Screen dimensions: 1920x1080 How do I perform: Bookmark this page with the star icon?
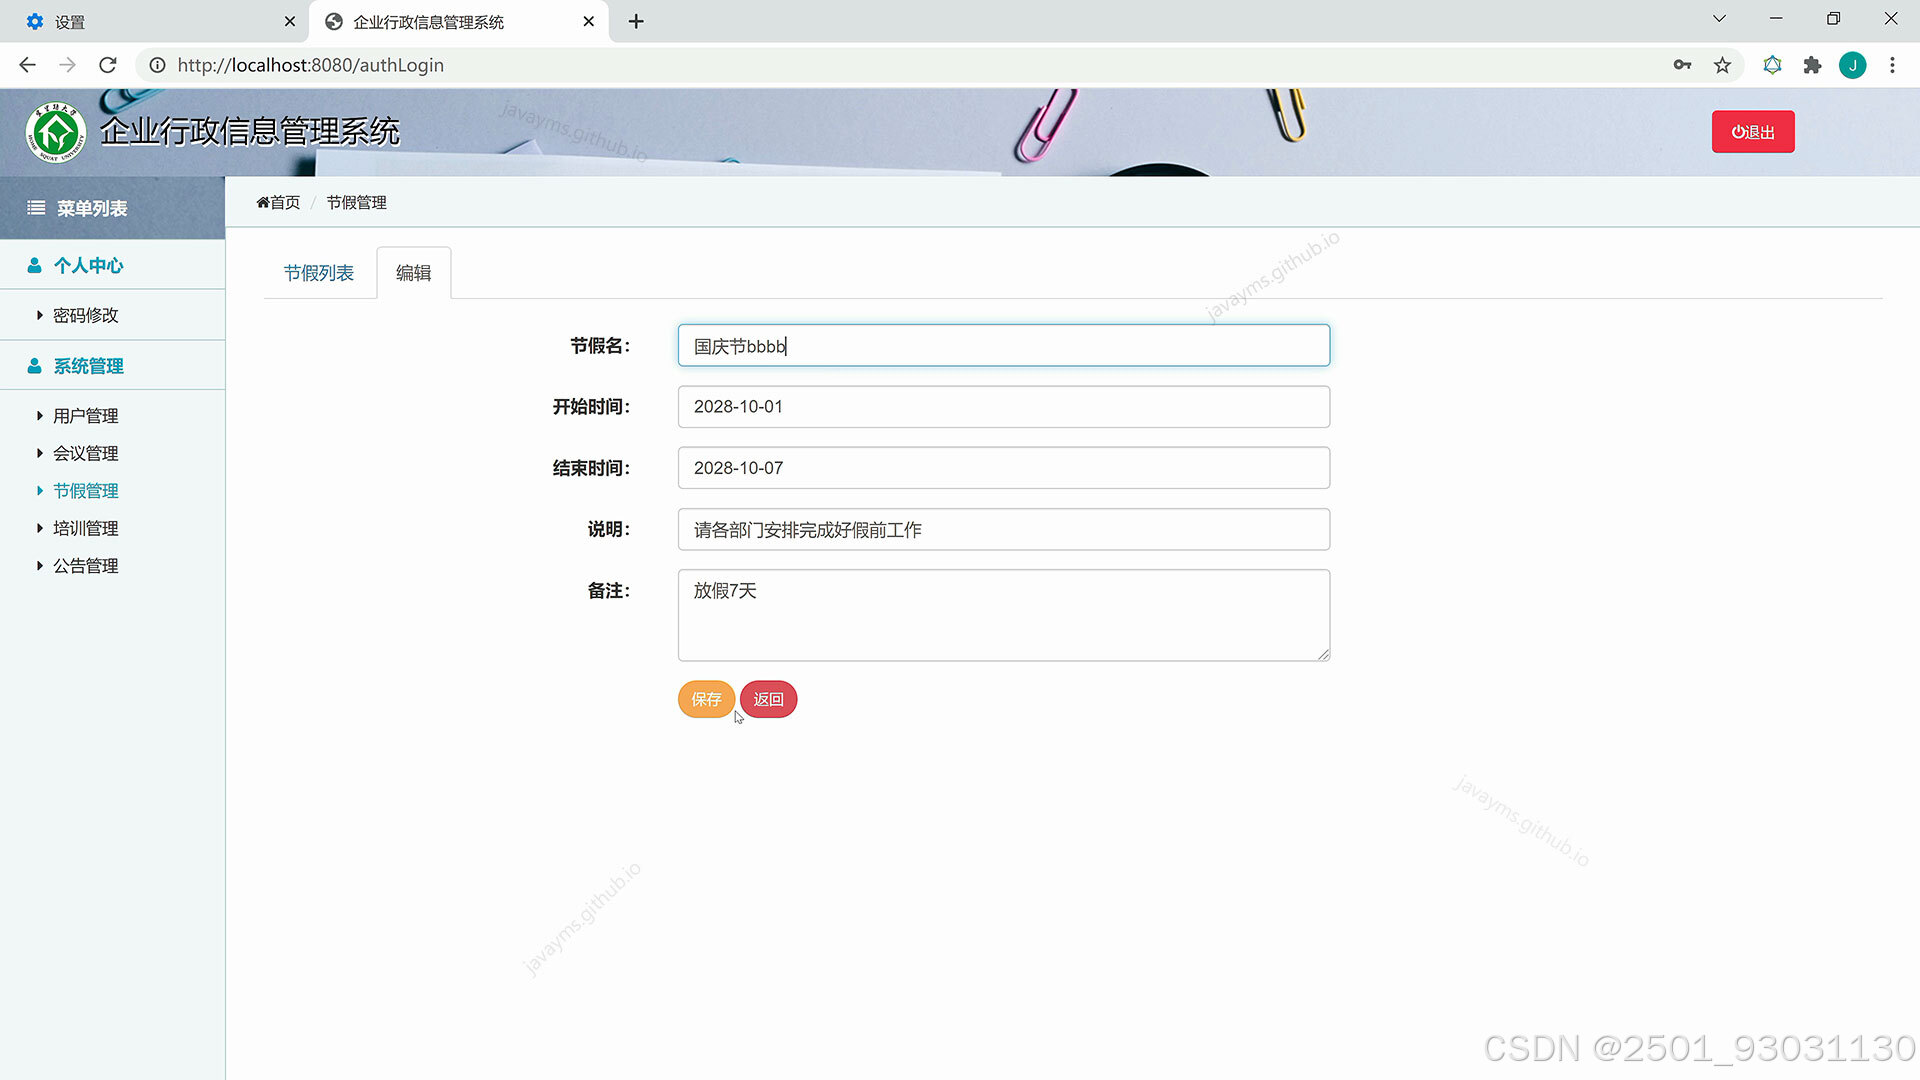[1722, 65]
